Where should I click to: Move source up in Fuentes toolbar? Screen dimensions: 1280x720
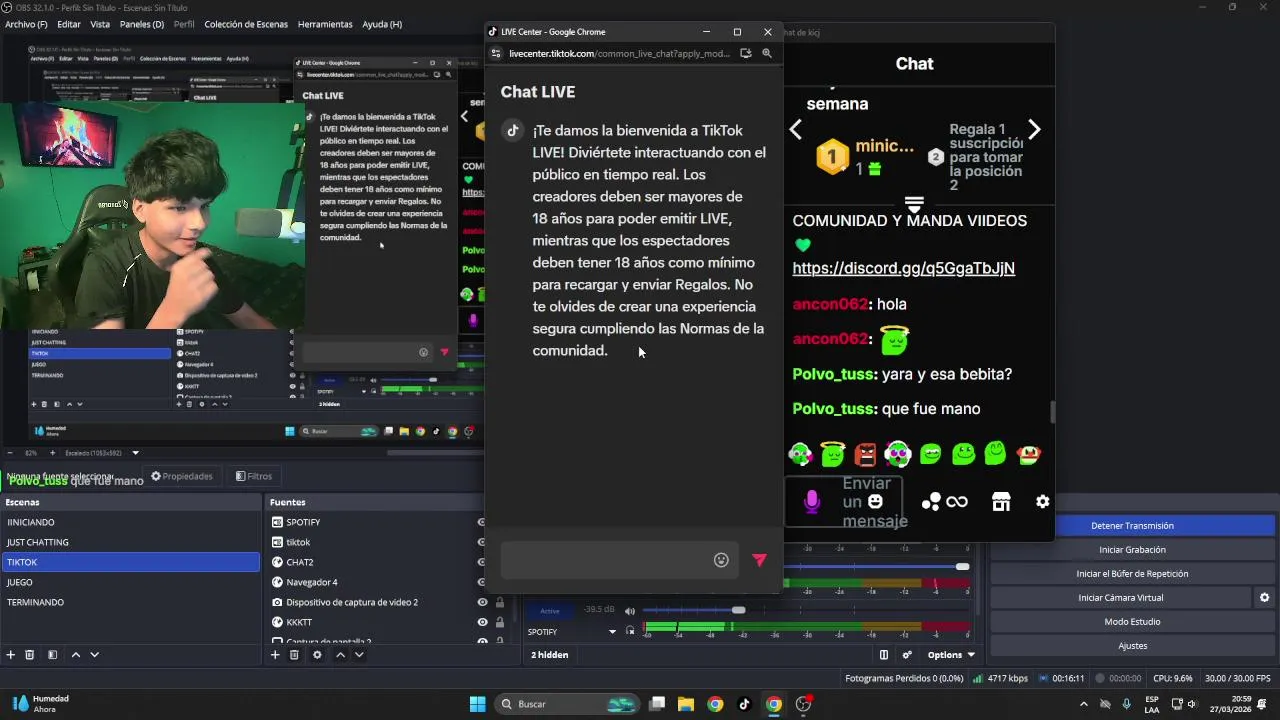(x=340, y=655)
